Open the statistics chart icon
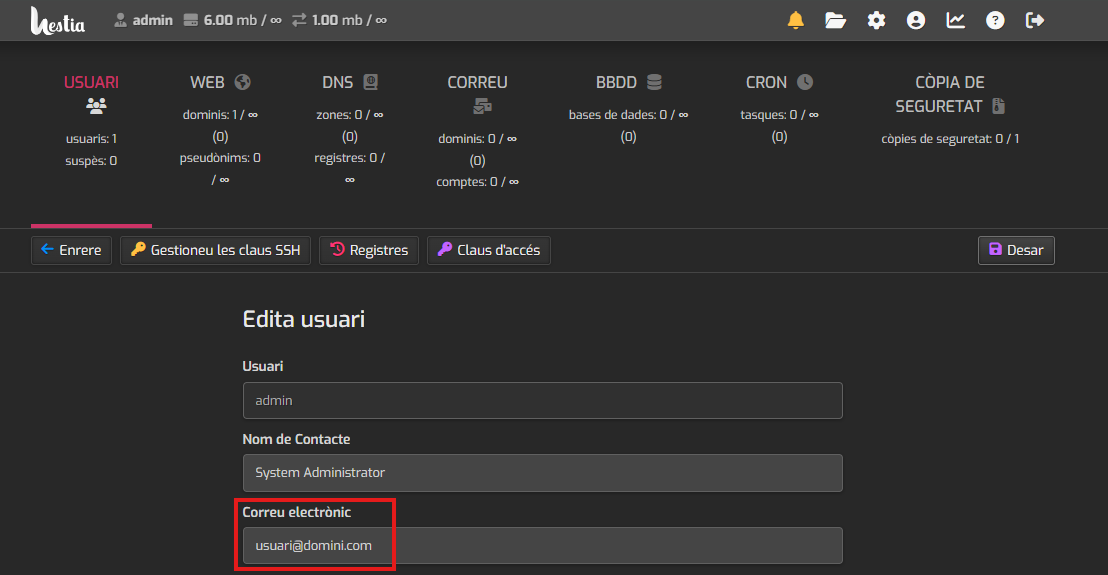 (955, 20)
